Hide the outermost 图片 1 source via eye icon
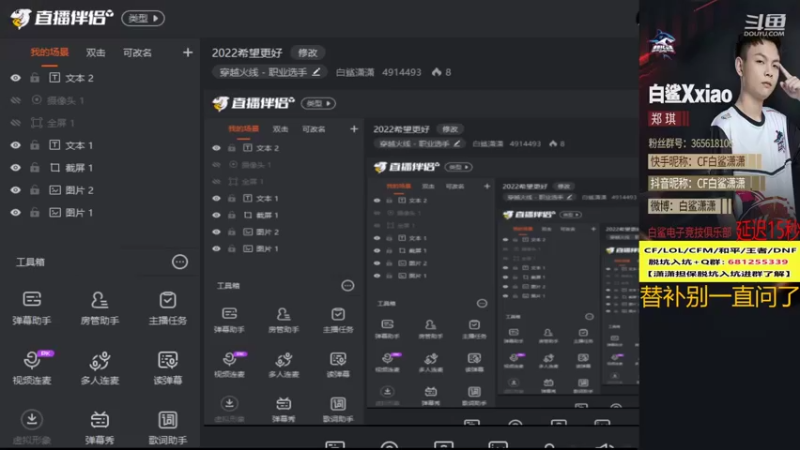This screenshot has height=450, width=800. pos(16,212)
